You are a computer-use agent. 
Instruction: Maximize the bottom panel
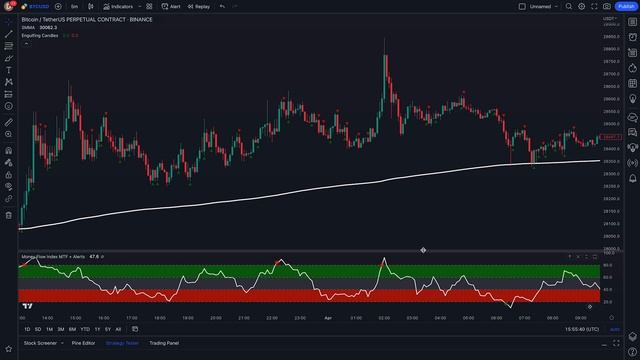point(616,343)
